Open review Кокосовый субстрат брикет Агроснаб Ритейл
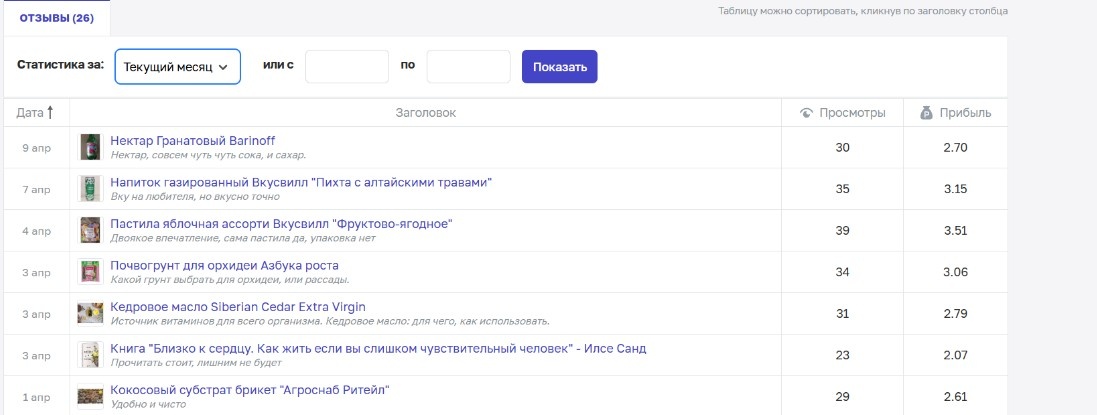This screenshot has width=1097, height=415. tap(250, 390)
